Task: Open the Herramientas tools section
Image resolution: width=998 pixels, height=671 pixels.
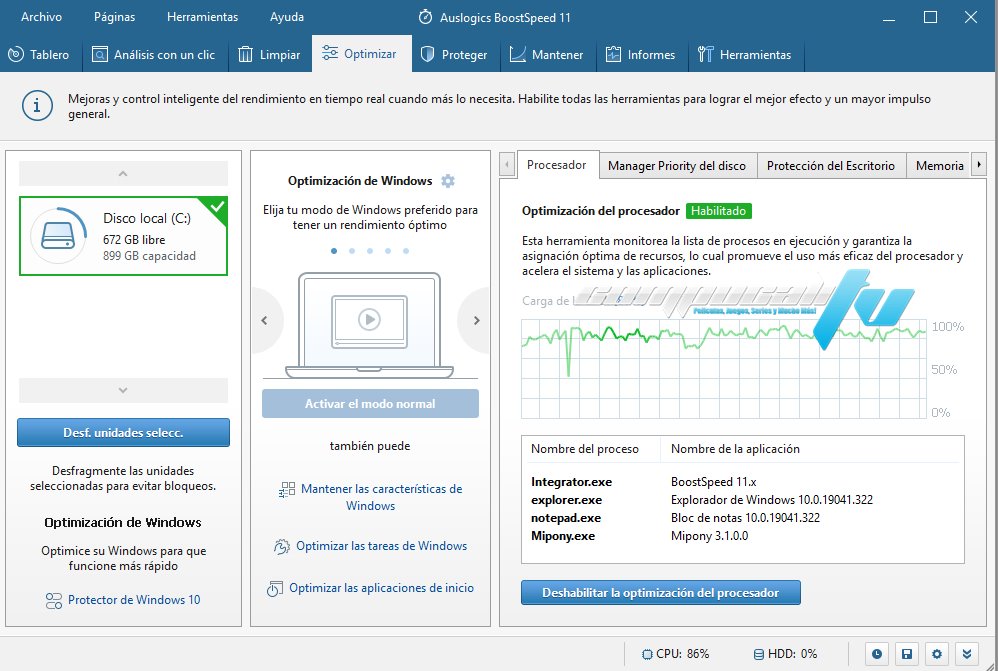Action: coord(746,55)
